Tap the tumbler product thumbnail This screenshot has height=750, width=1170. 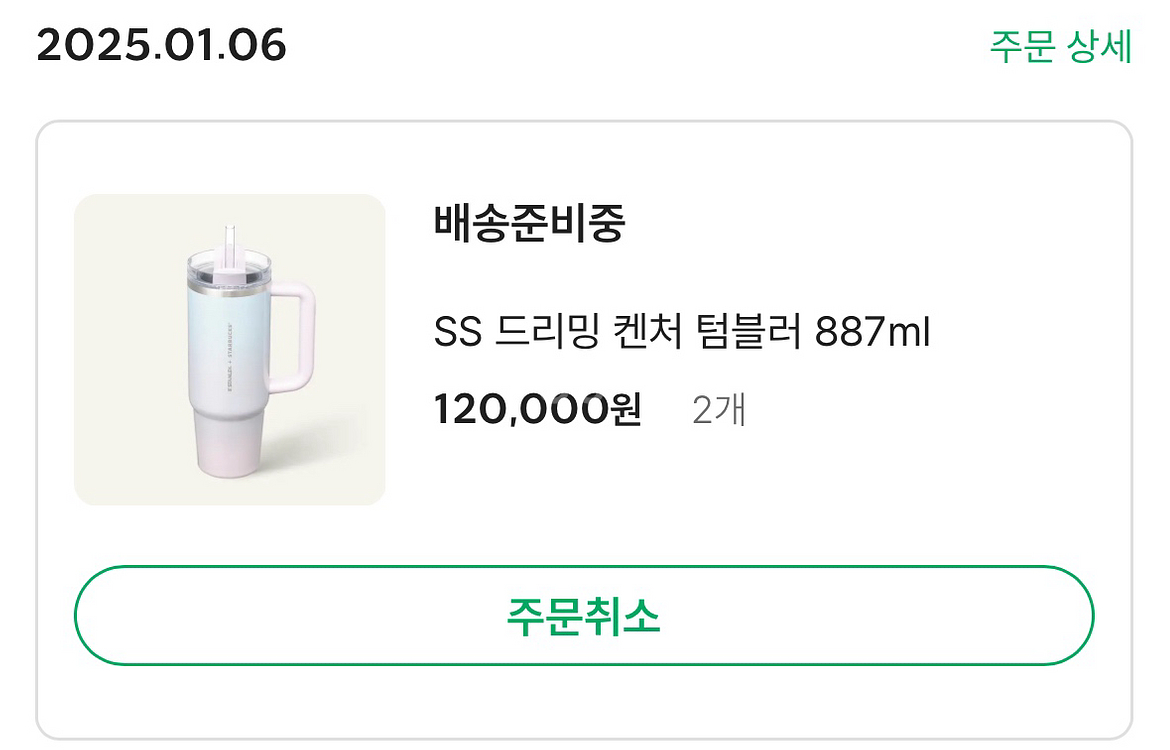click(x=230, y=349)
